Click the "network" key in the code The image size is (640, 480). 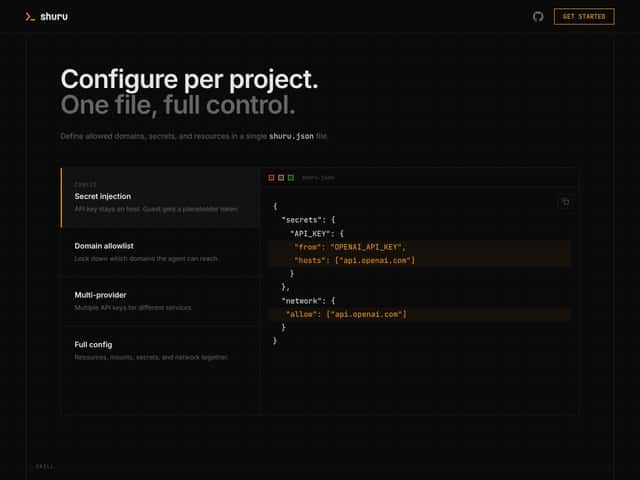[x=300, y=301]
